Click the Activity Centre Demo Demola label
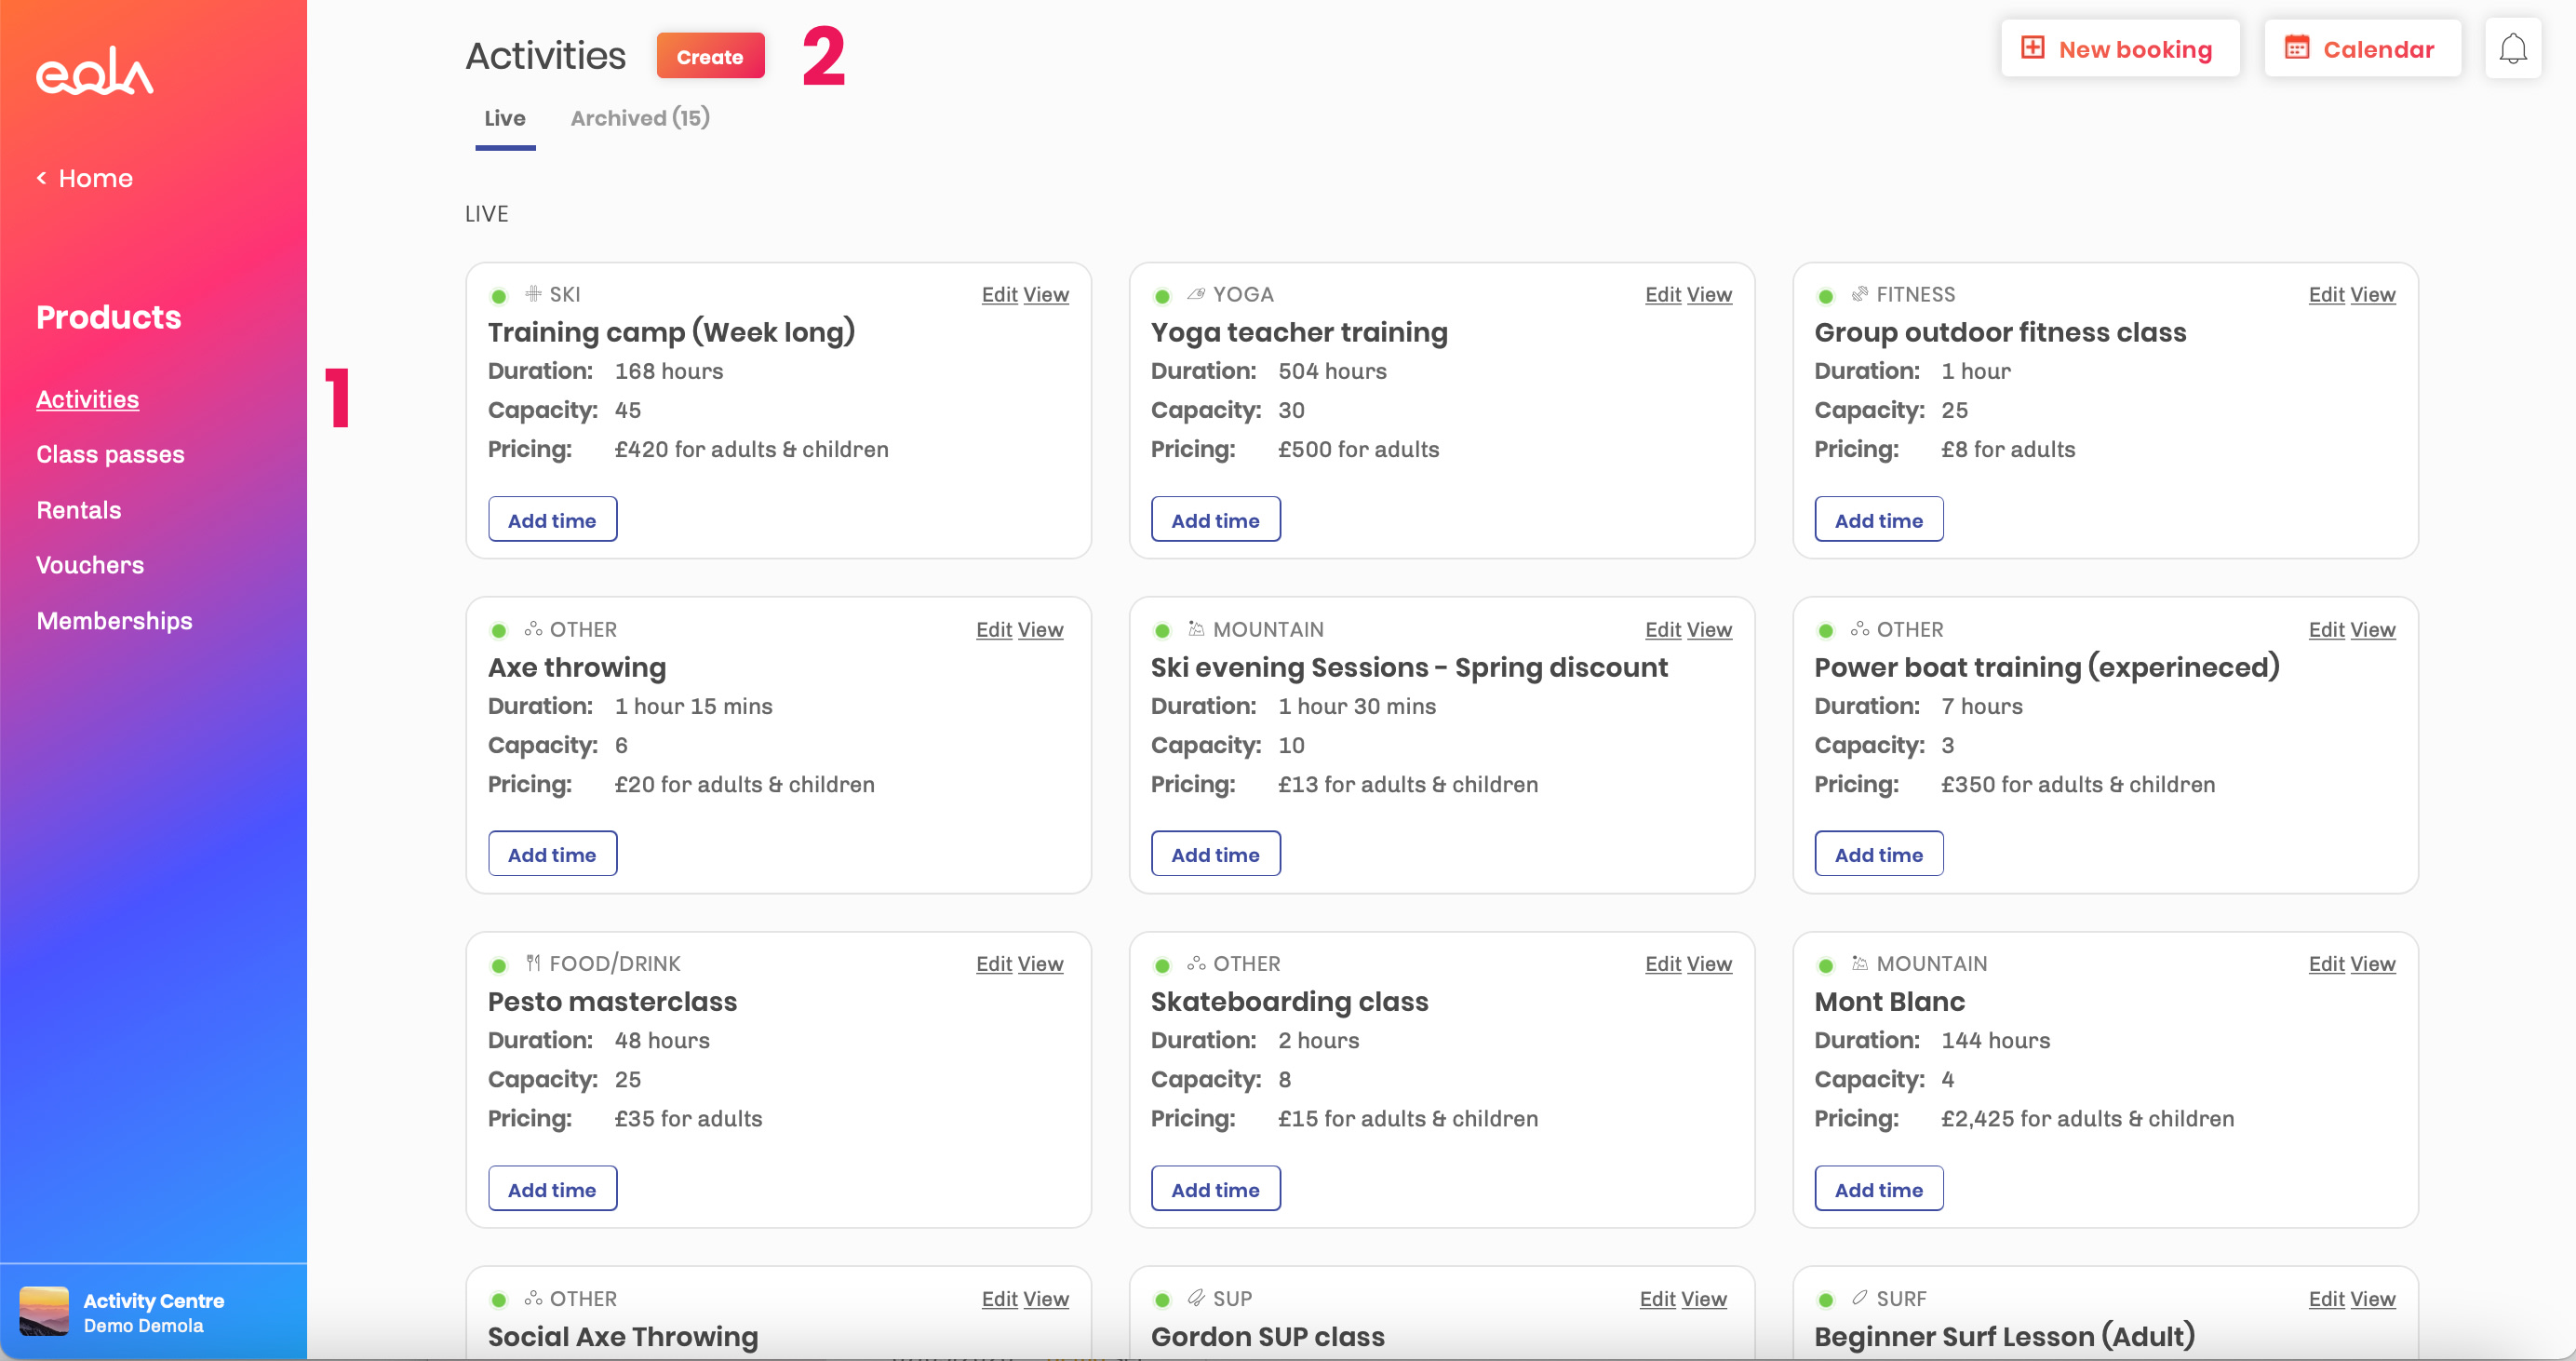 pos(154,1312)
